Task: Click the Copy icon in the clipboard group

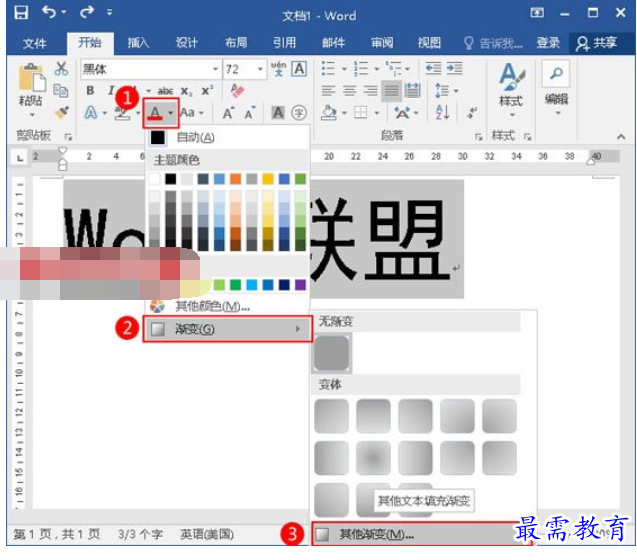Action: click(61, 91)
